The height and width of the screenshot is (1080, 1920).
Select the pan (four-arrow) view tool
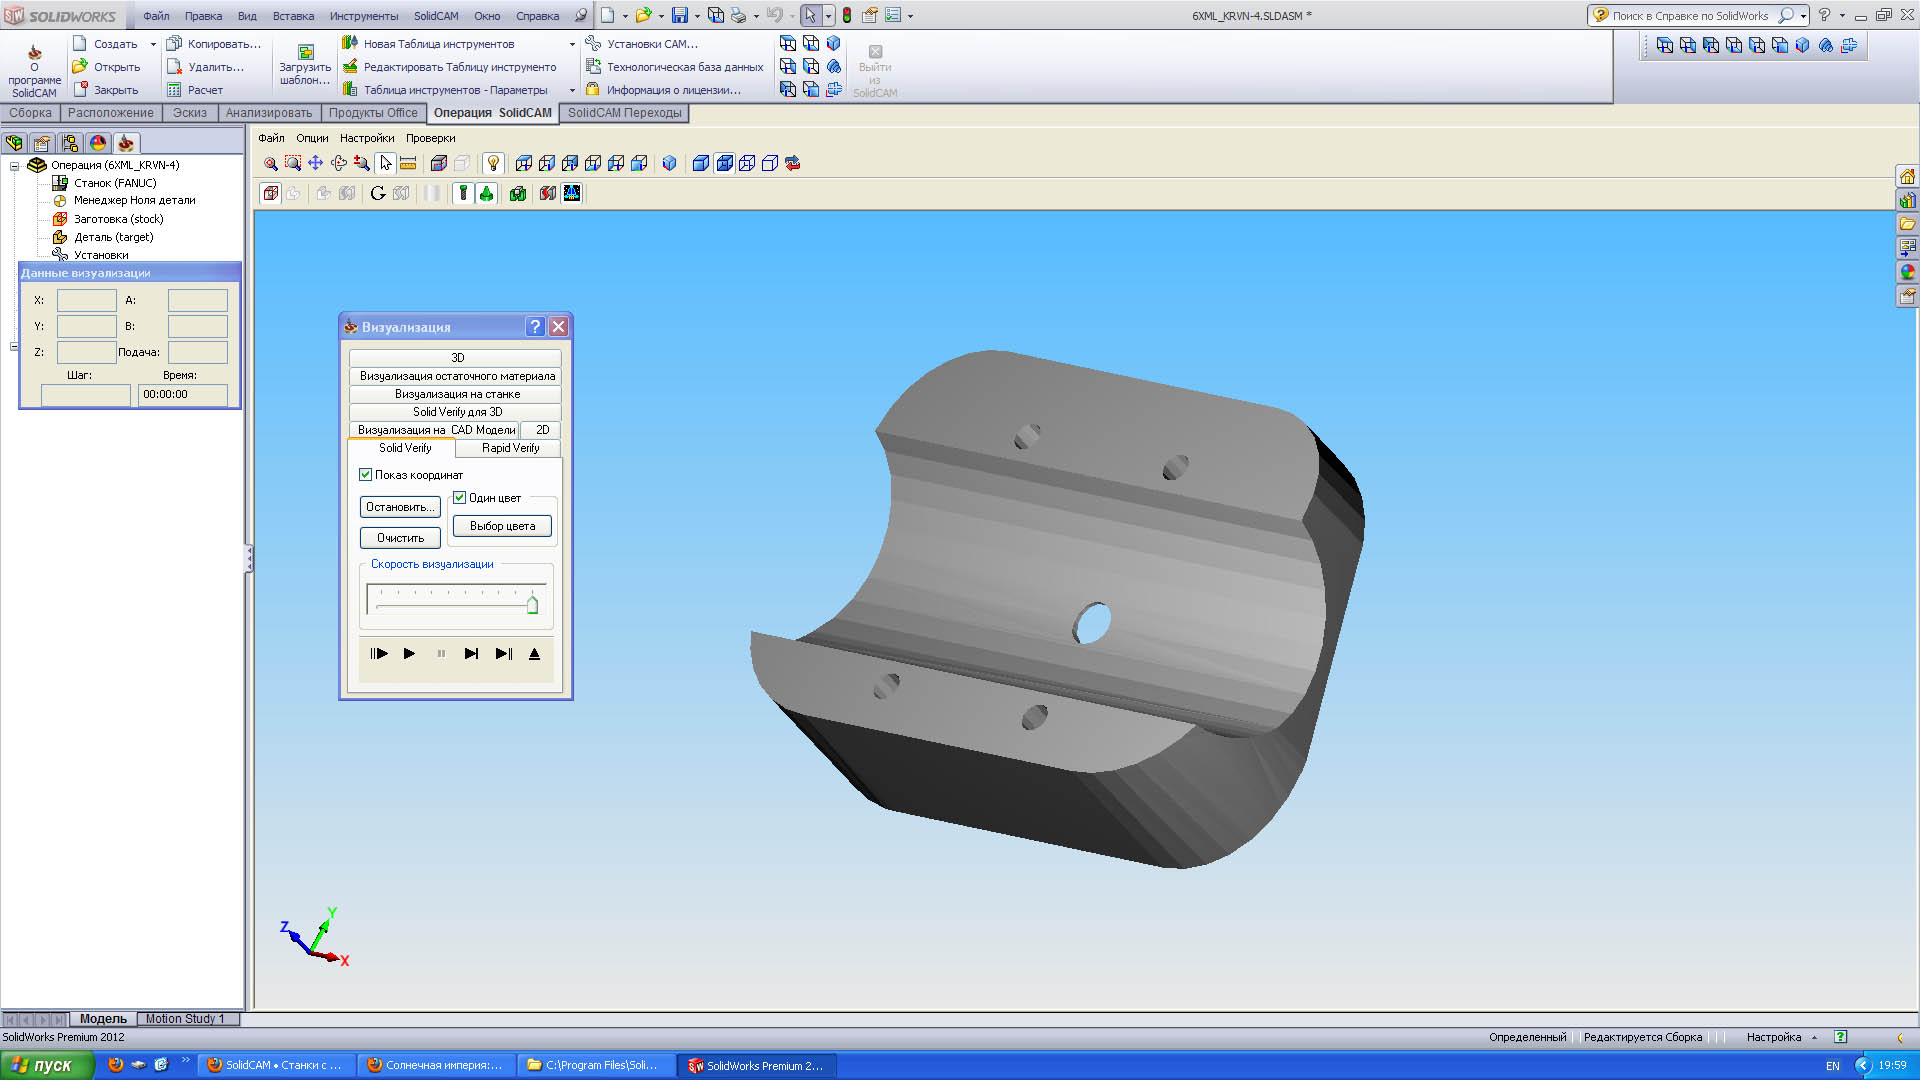[315, 163]
